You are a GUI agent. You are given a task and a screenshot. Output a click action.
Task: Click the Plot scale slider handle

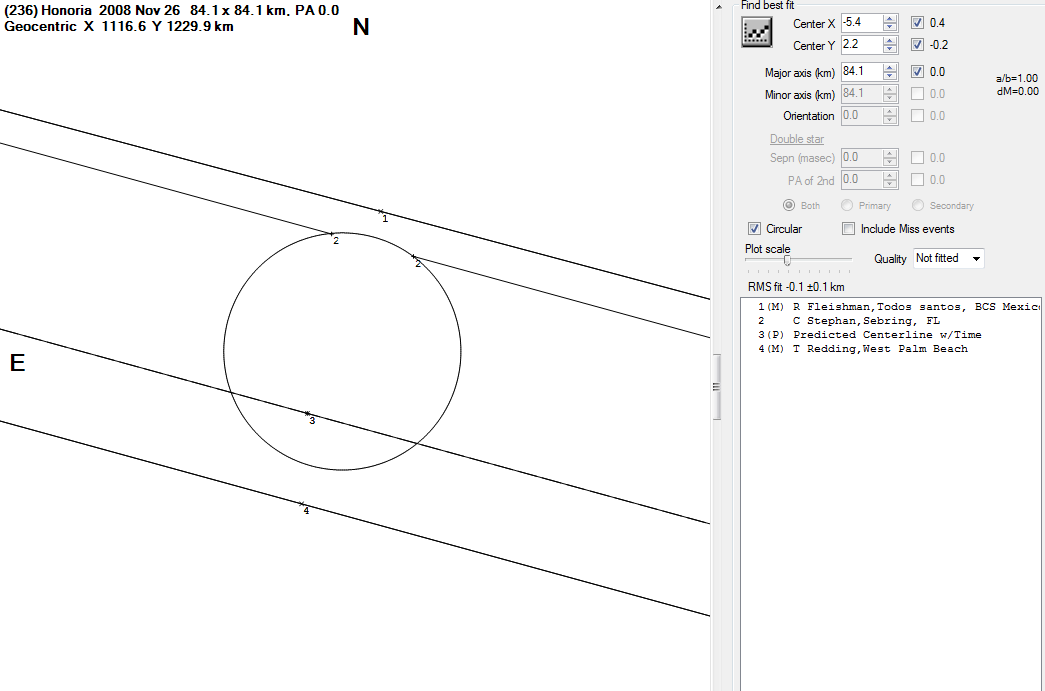click(788, 260)
